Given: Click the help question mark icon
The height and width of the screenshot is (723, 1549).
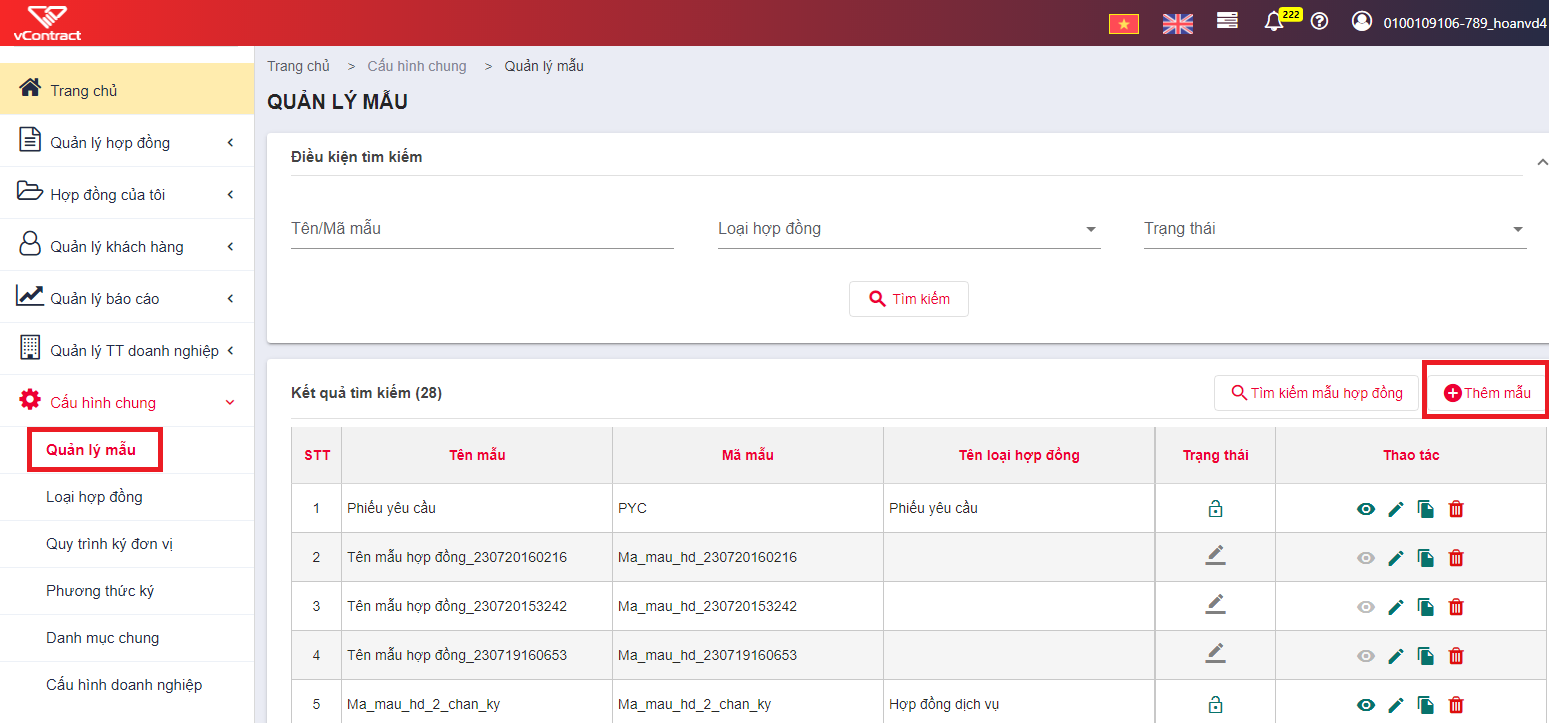Looking at the screenshot, I should (x=1319, y=21).
